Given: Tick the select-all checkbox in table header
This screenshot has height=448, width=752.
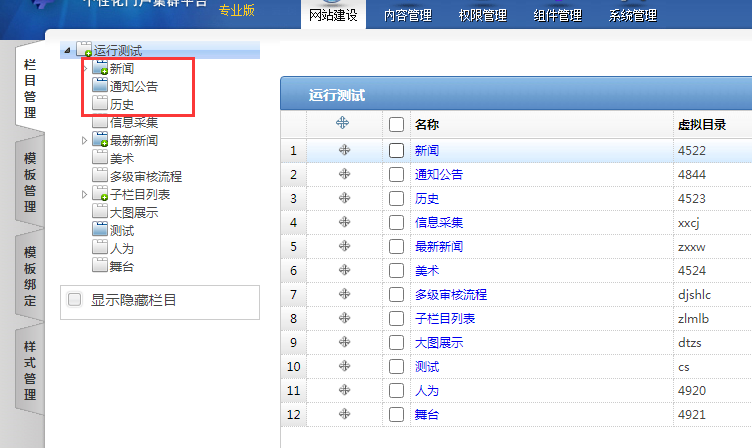Looking at the screenshot, I should pyautogui.click(x=396, y=125).
